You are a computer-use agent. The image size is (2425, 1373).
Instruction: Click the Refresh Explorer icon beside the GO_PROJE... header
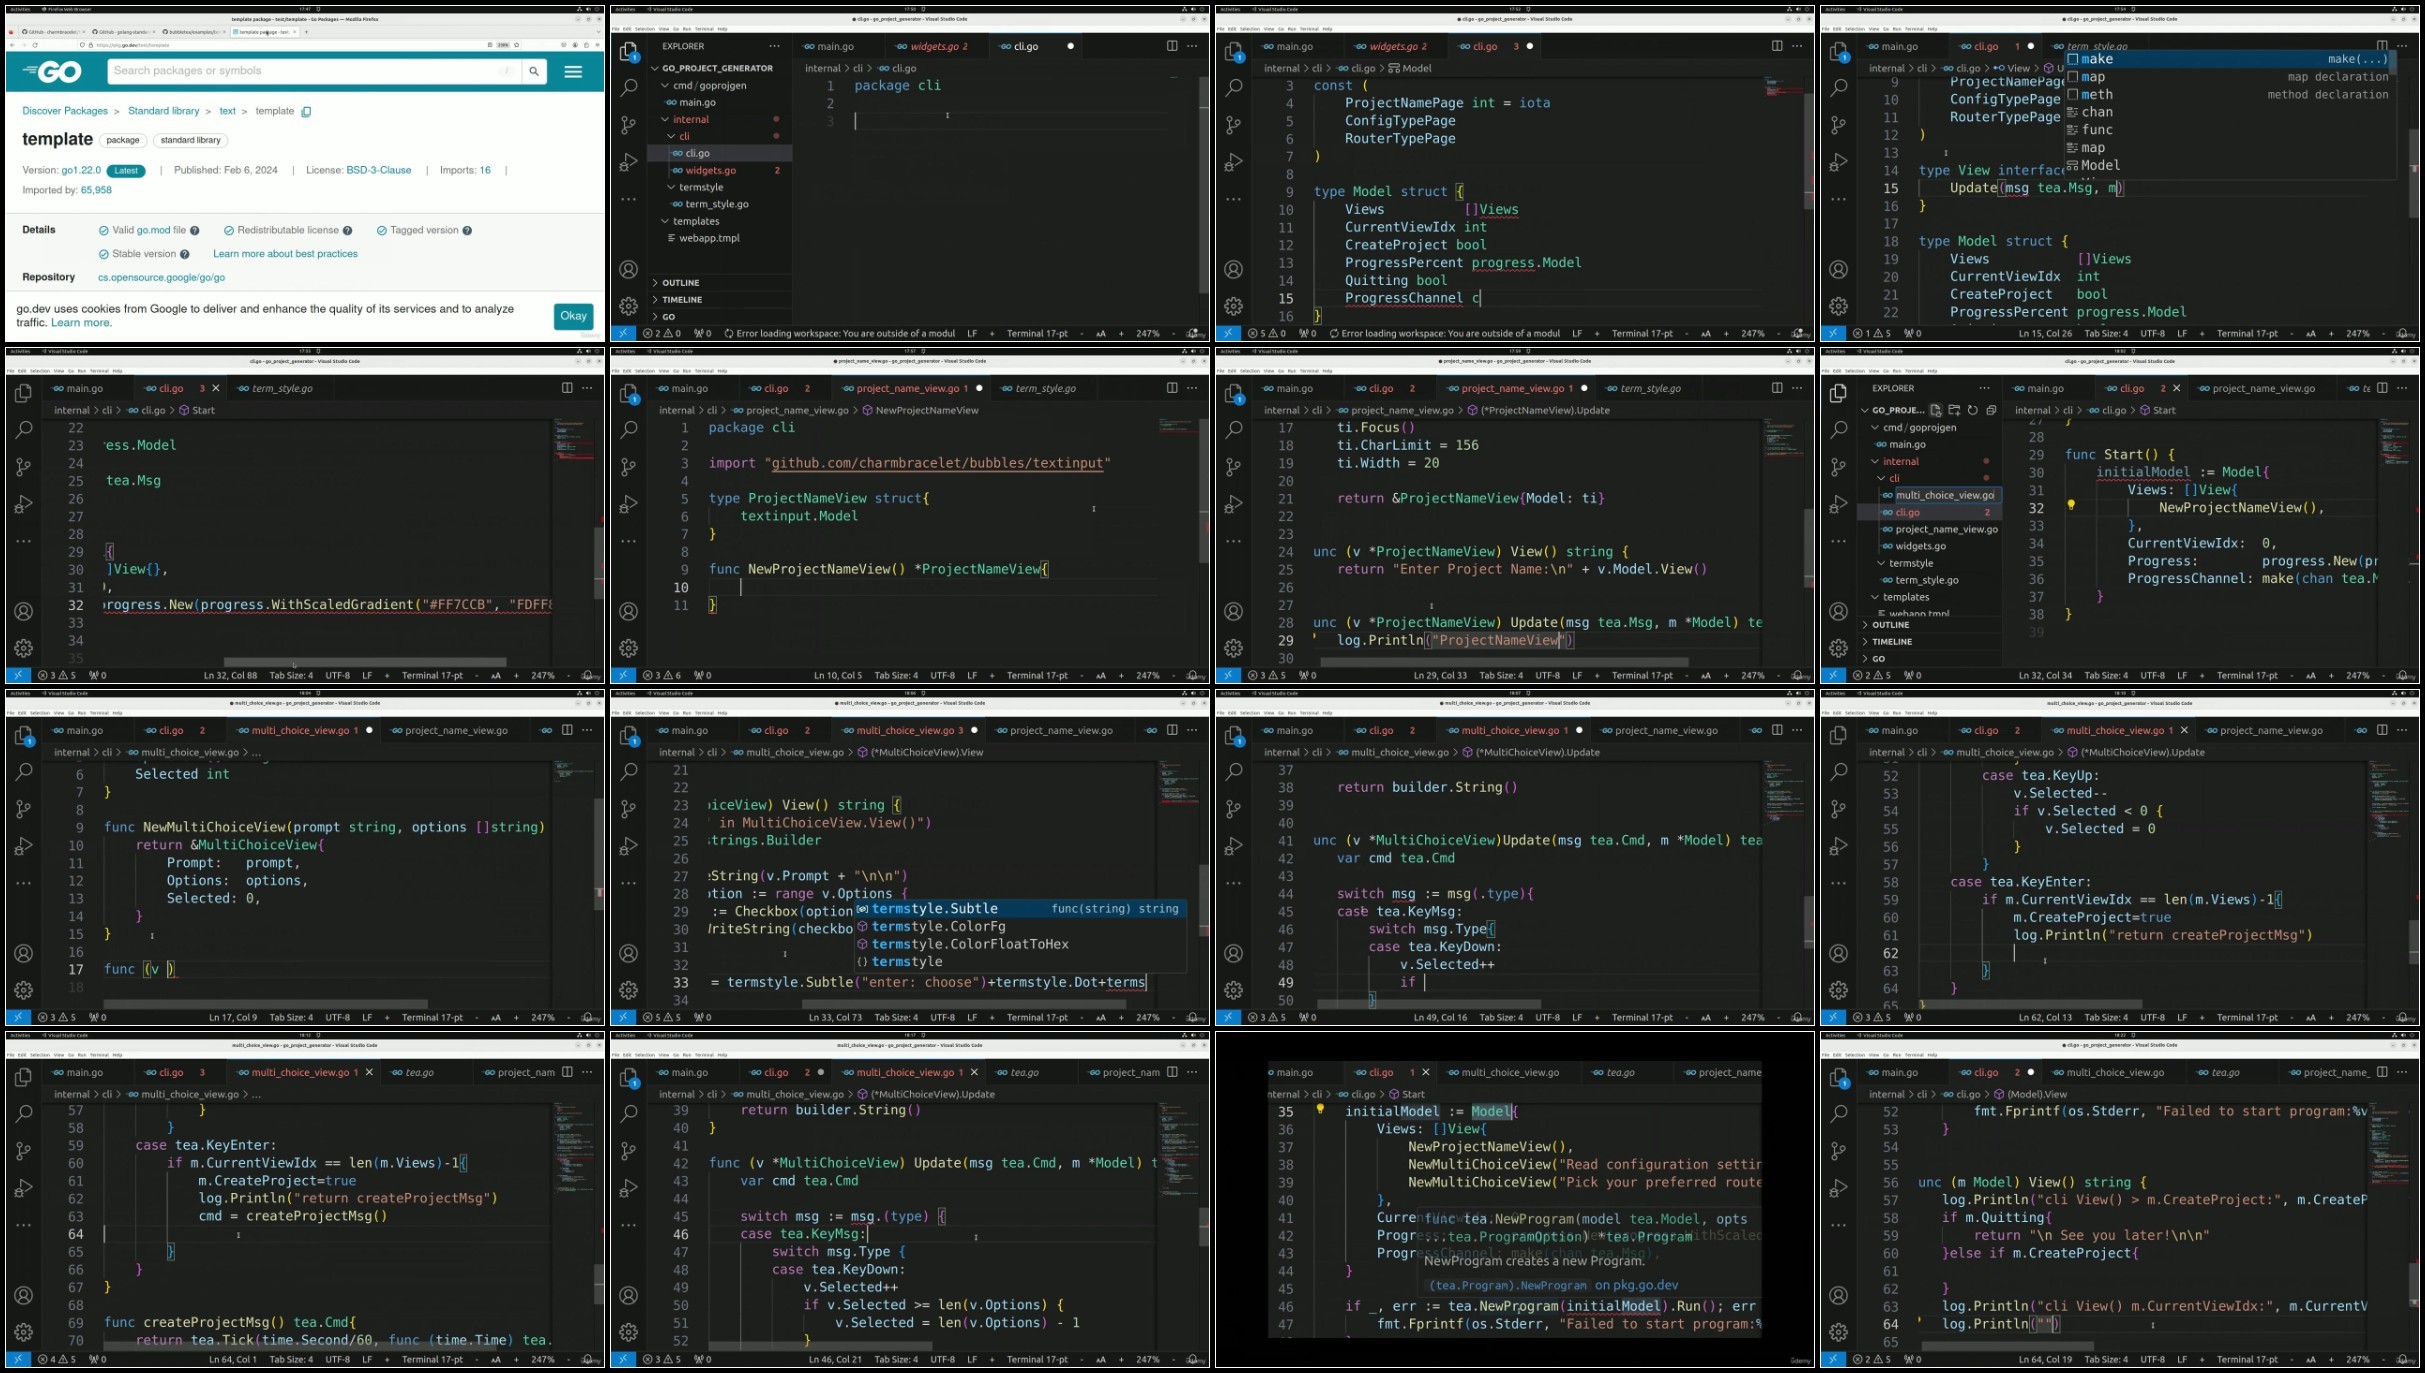(1972, 410)
